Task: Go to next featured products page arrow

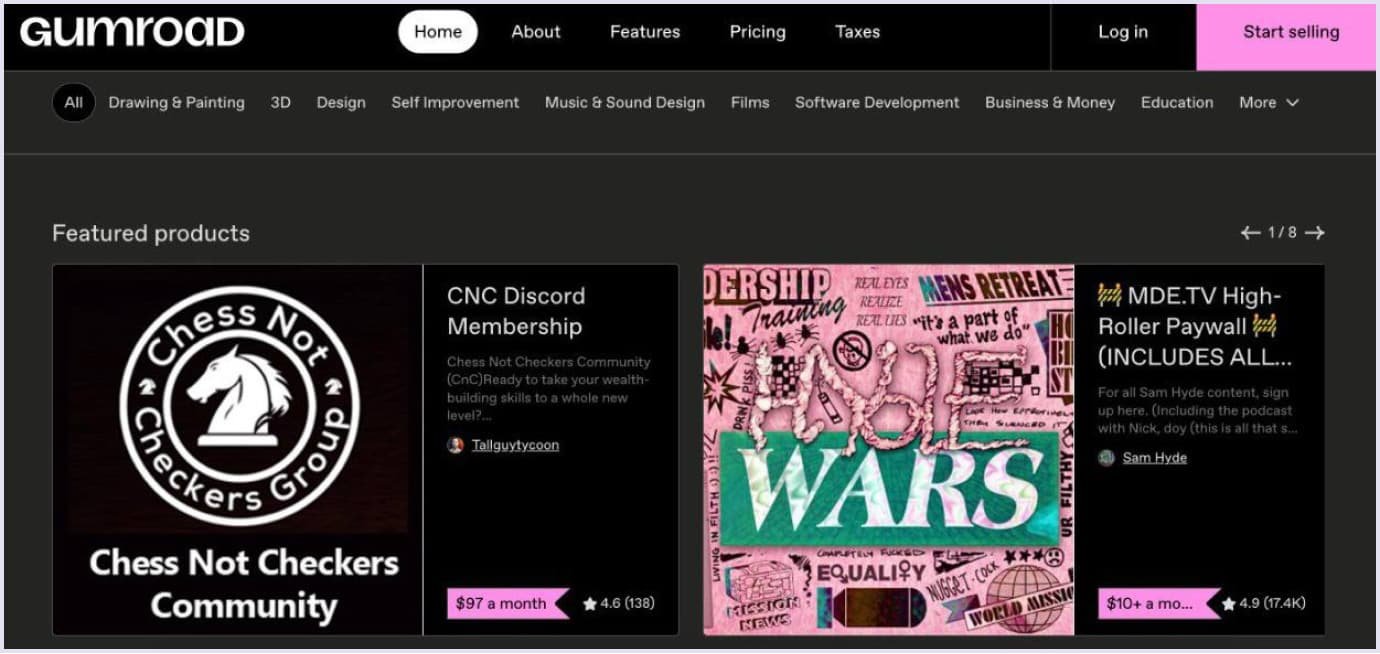Action: (x=1315, y=233)
